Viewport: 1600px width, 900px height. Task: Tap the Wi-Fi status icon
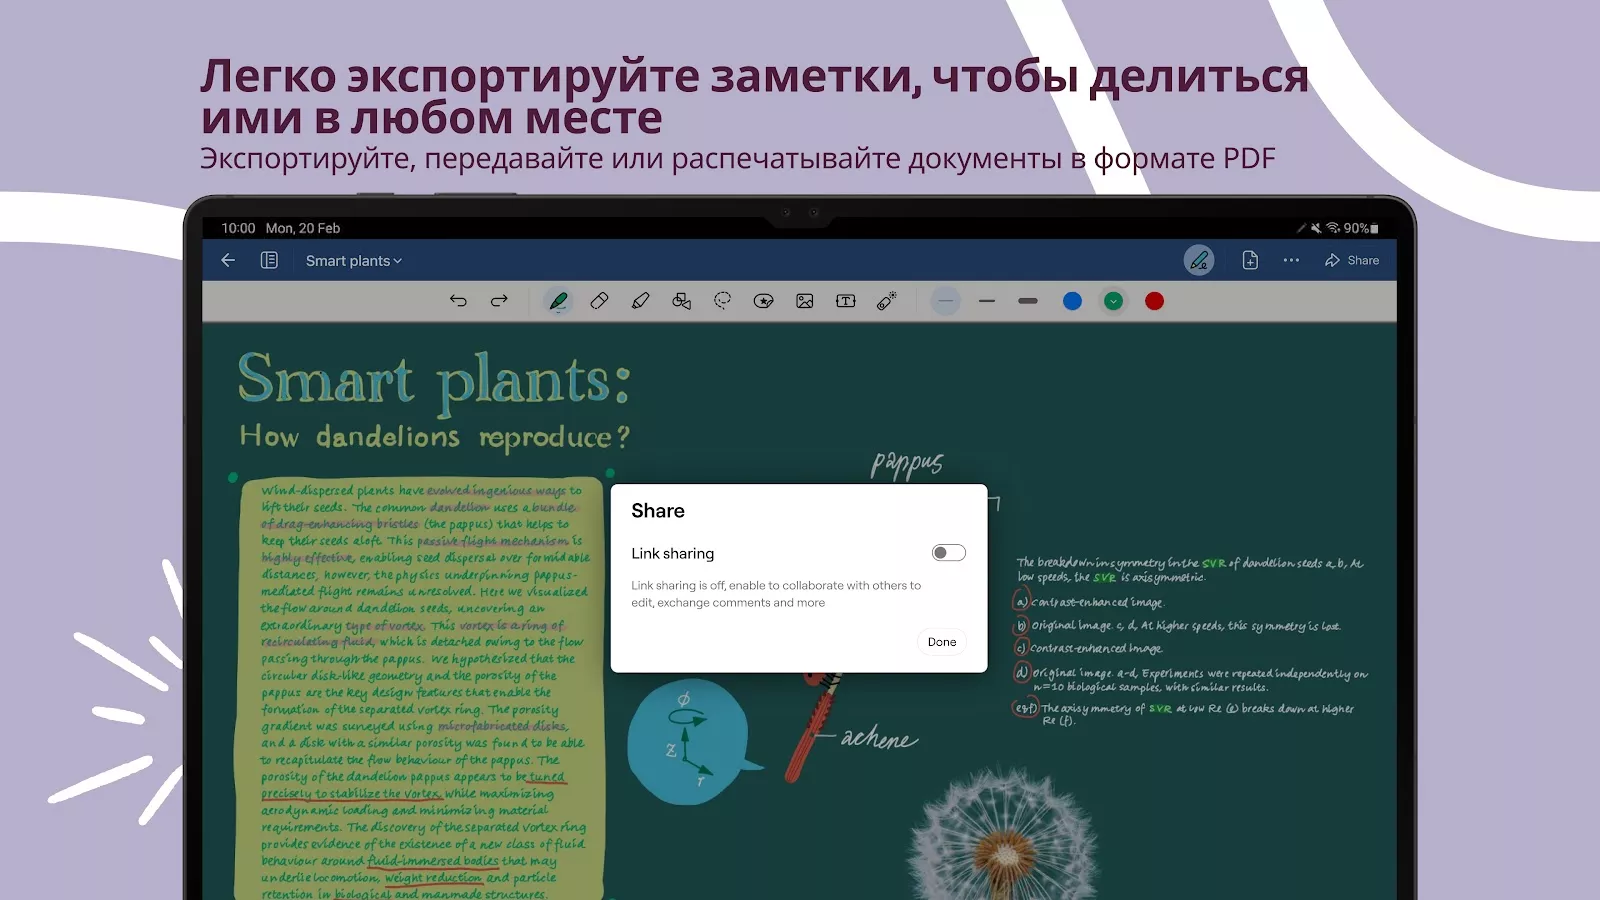(1333, 228)
